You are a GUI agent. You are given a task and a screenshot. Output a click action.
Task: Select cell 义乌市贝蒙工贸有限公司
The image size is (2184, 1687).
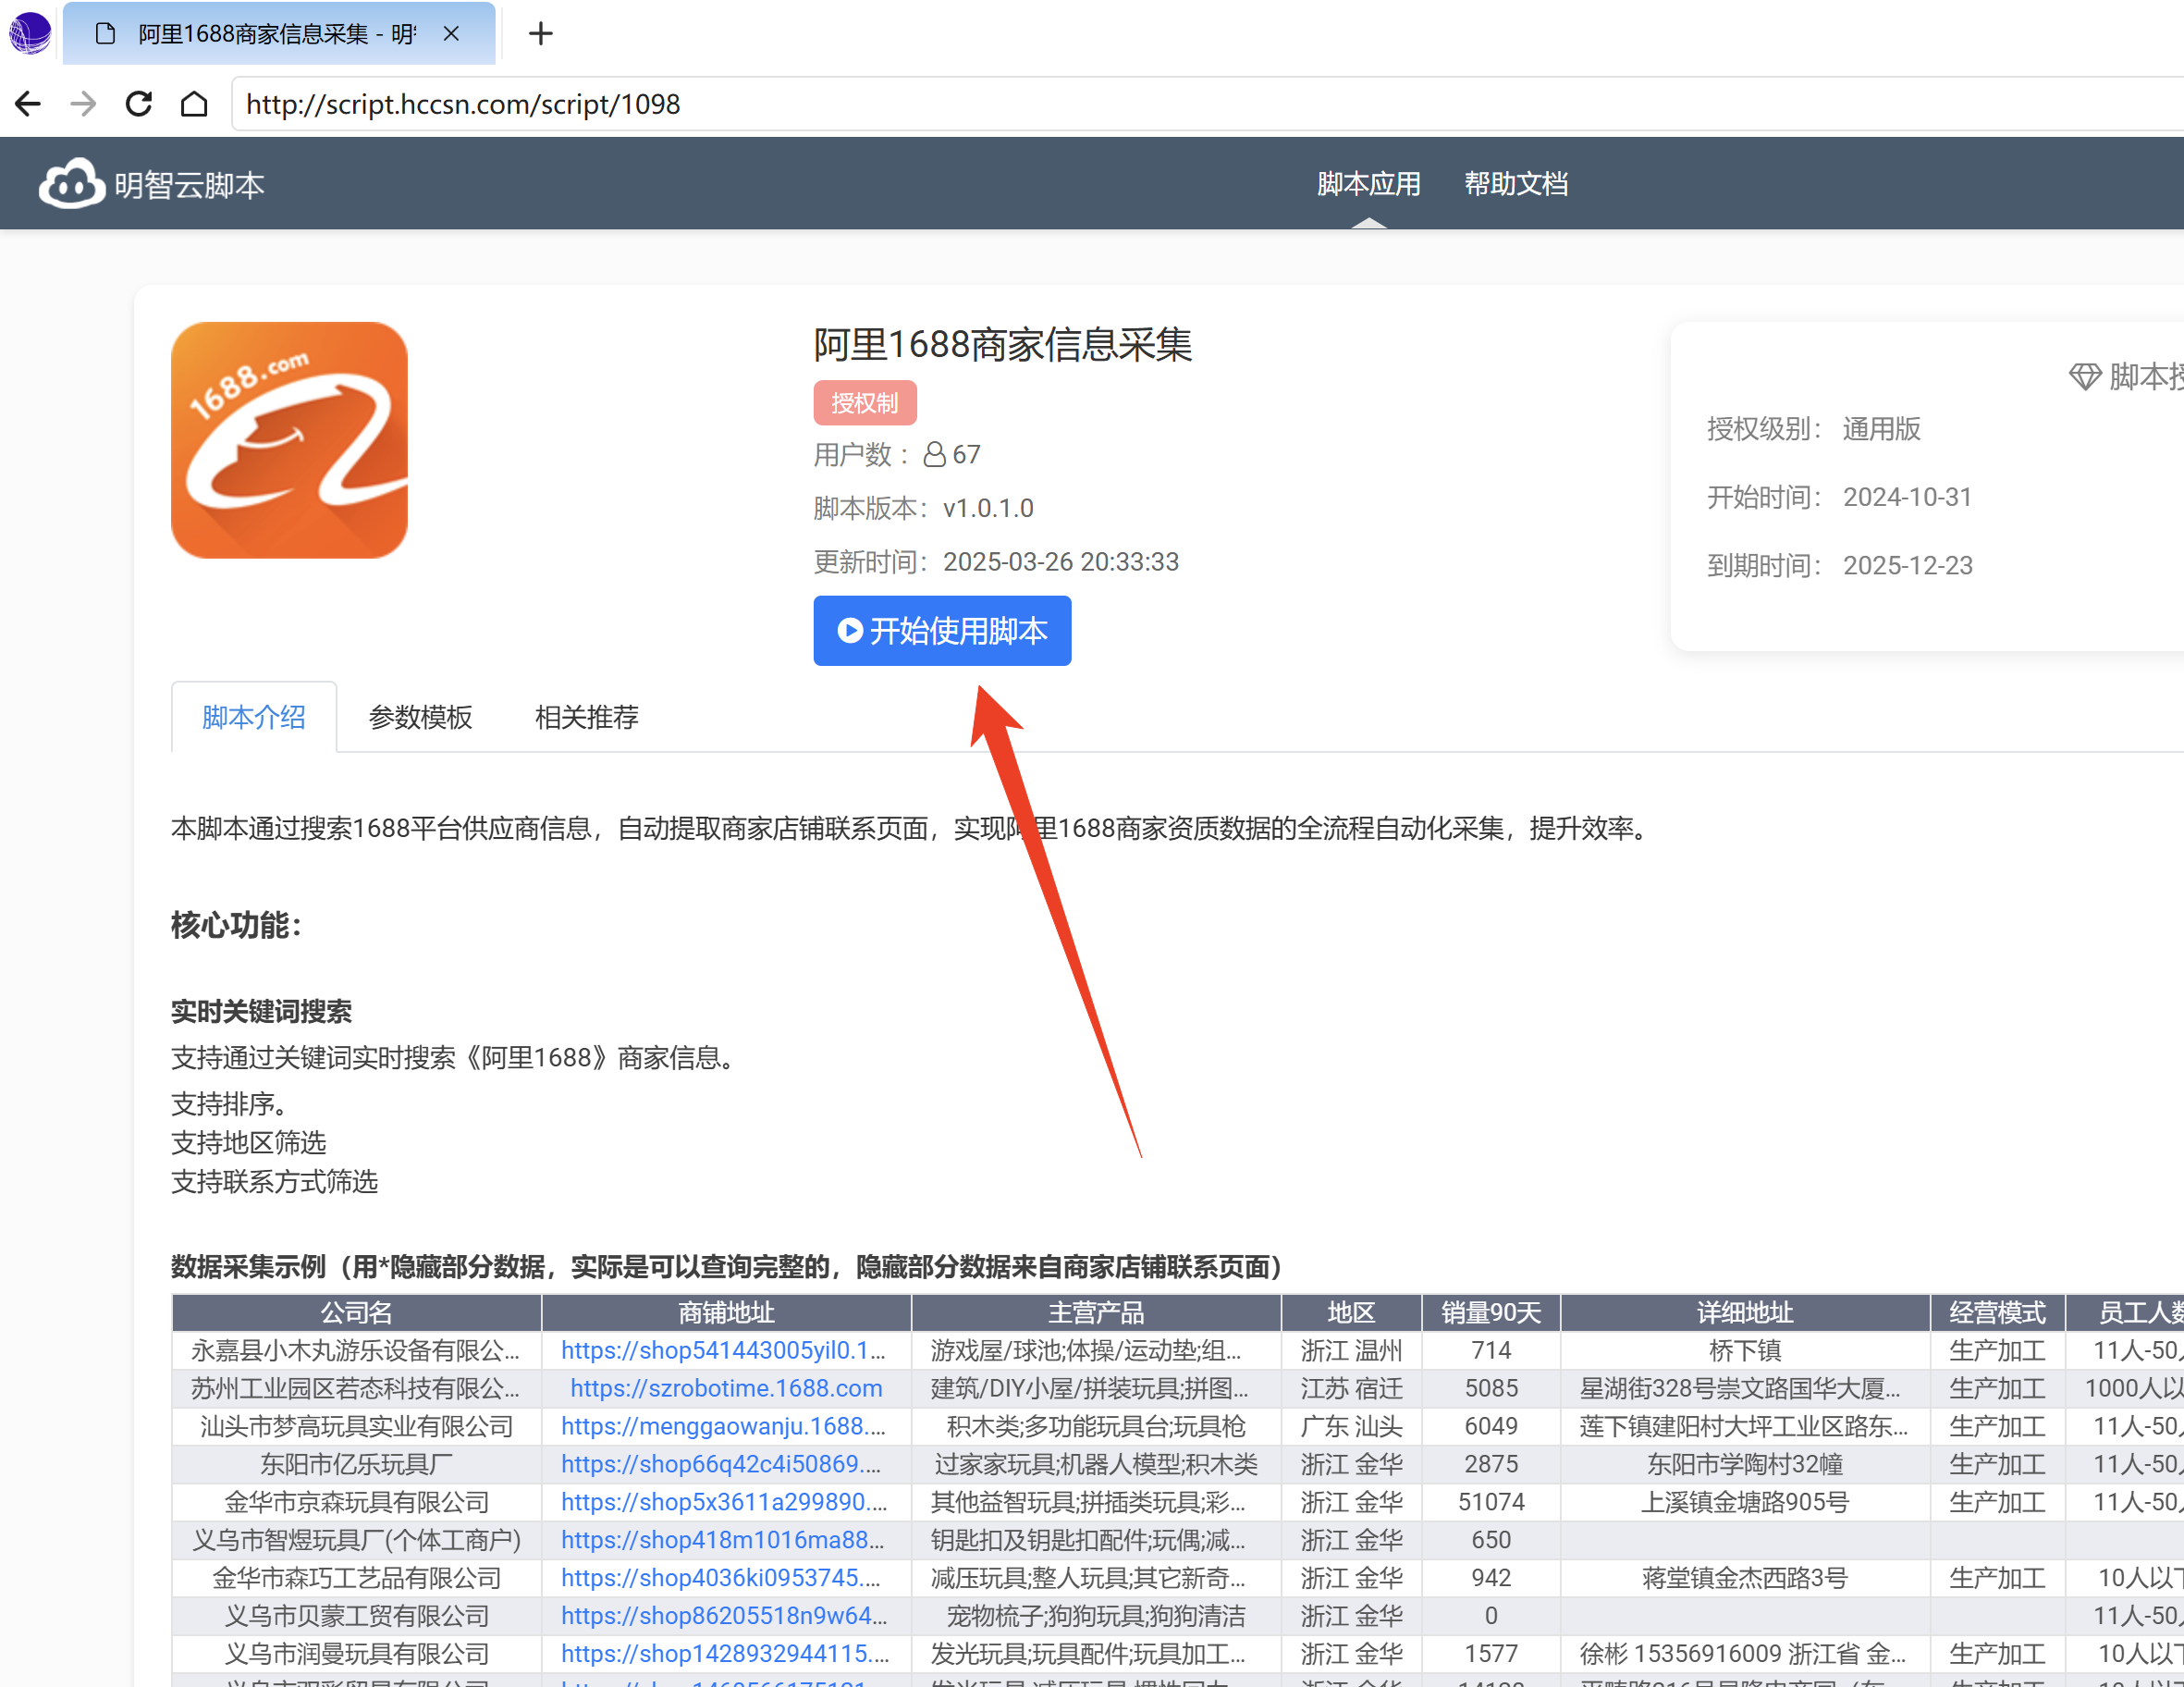coord(356,1616)
